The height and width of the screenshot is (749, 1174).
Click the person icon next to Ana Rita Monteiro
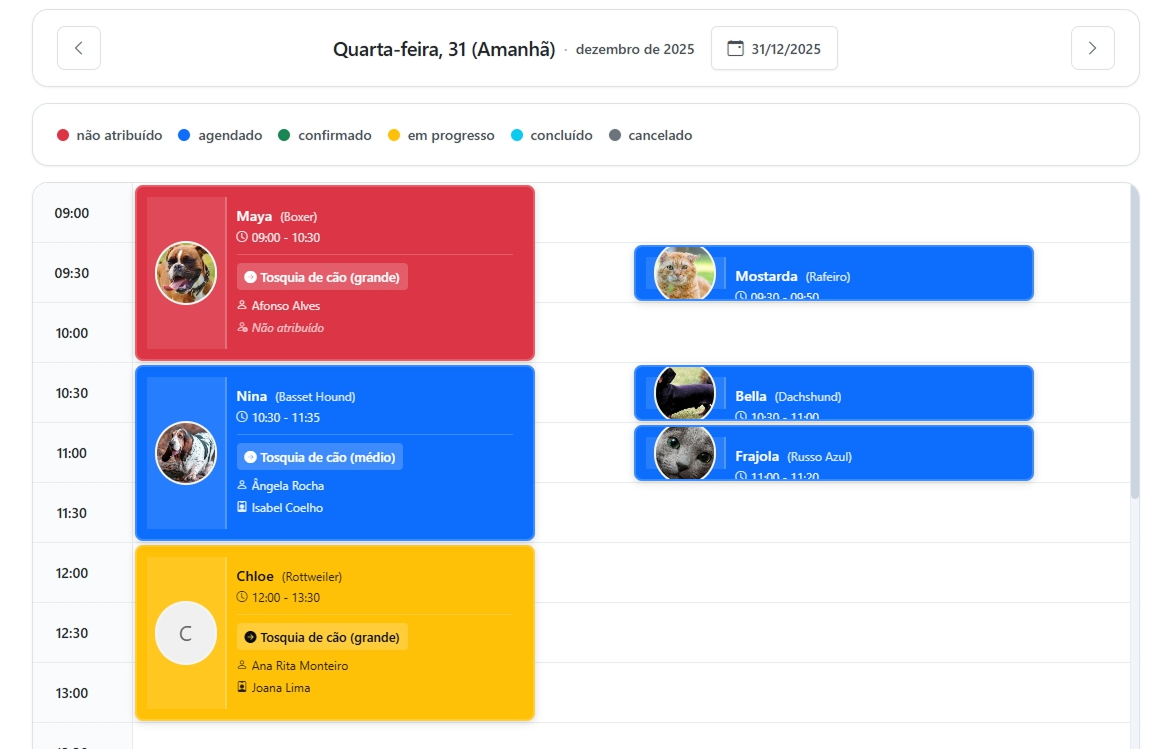[x=243, y=665]
